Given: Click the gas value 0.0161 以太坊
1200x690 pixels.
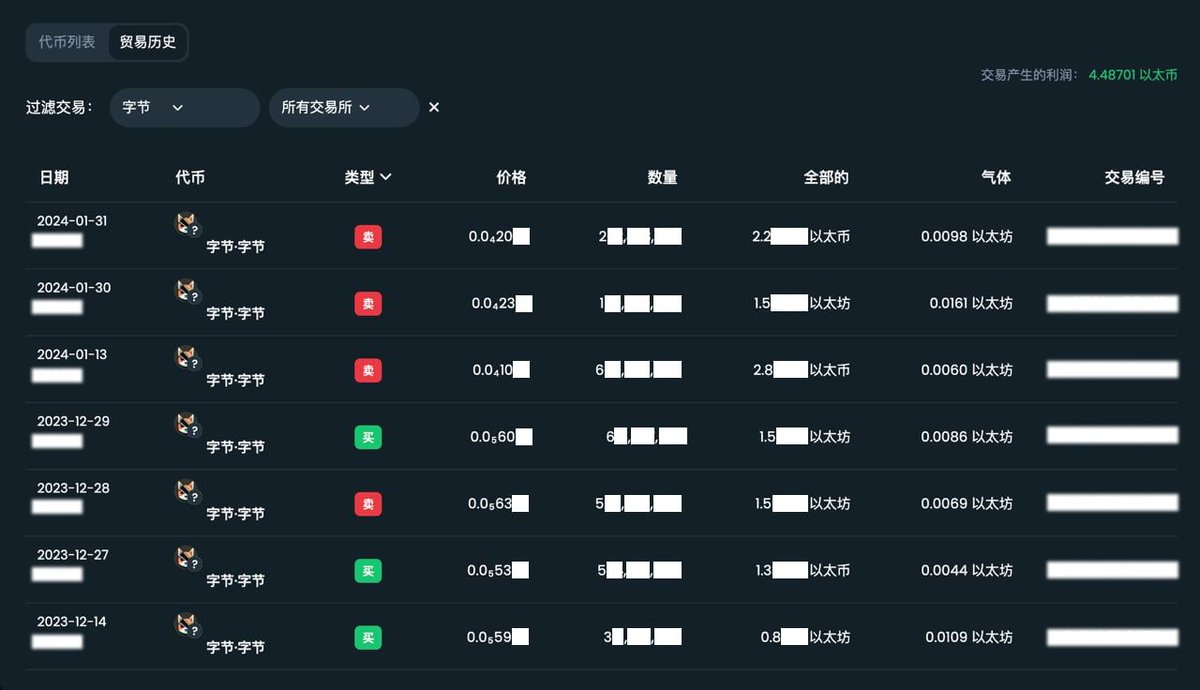Looking at the screenshot, I should click(x=971, y=303).
